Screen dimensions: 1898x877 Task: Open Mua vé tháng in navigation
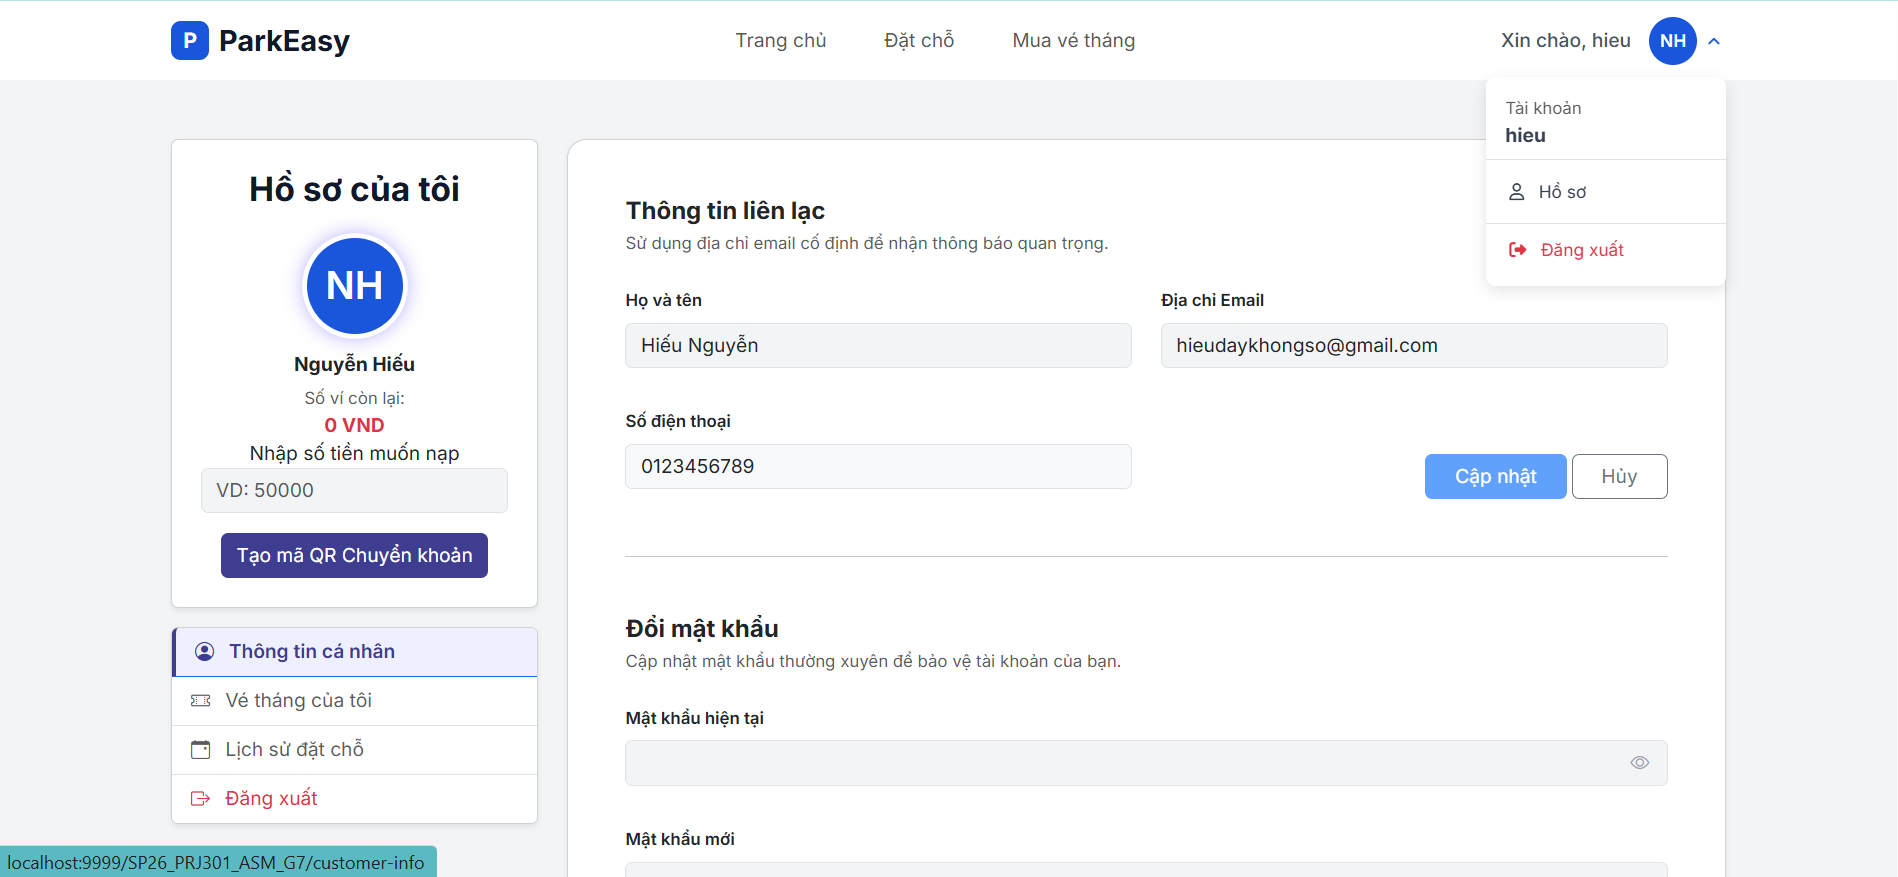point(1073,41)
